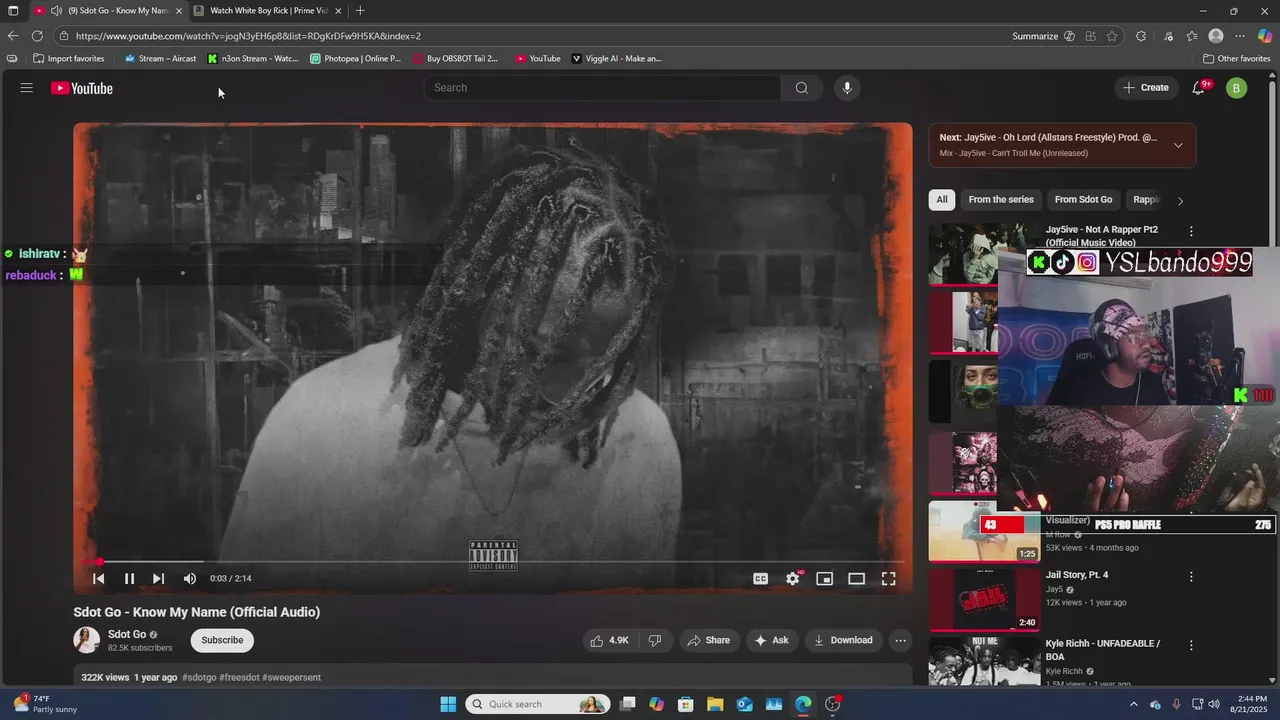
Task: Share the Sdot Go video
Action: point(708,640)
